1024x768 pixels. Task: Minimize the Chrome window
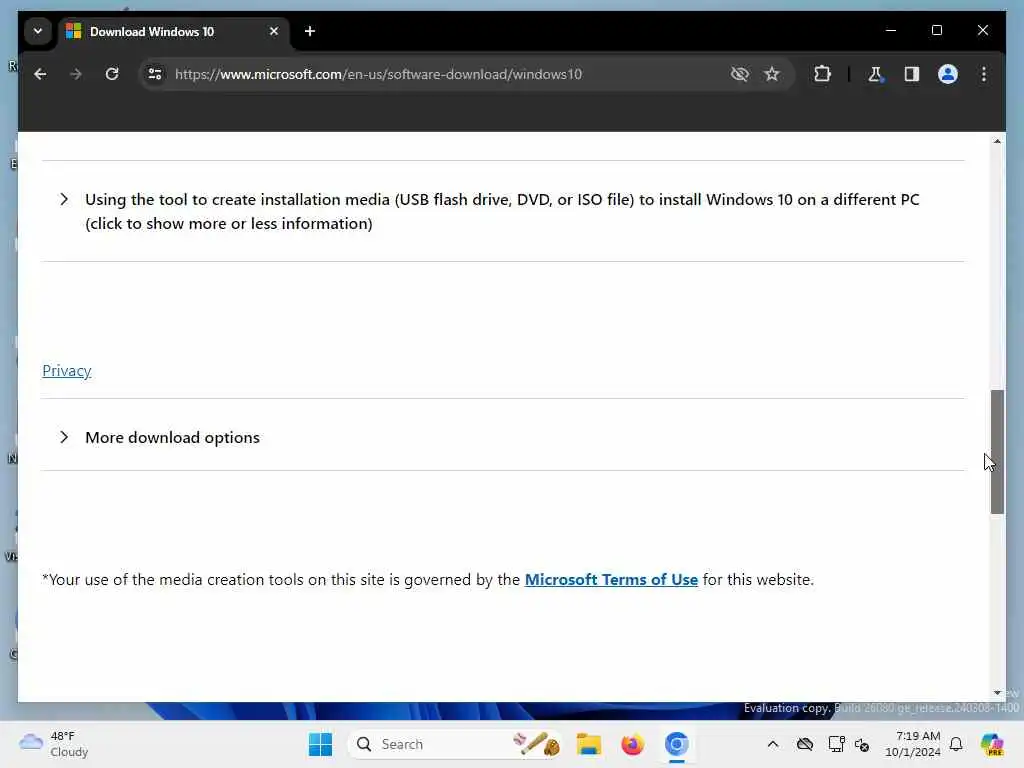click(x=891, y=30)
